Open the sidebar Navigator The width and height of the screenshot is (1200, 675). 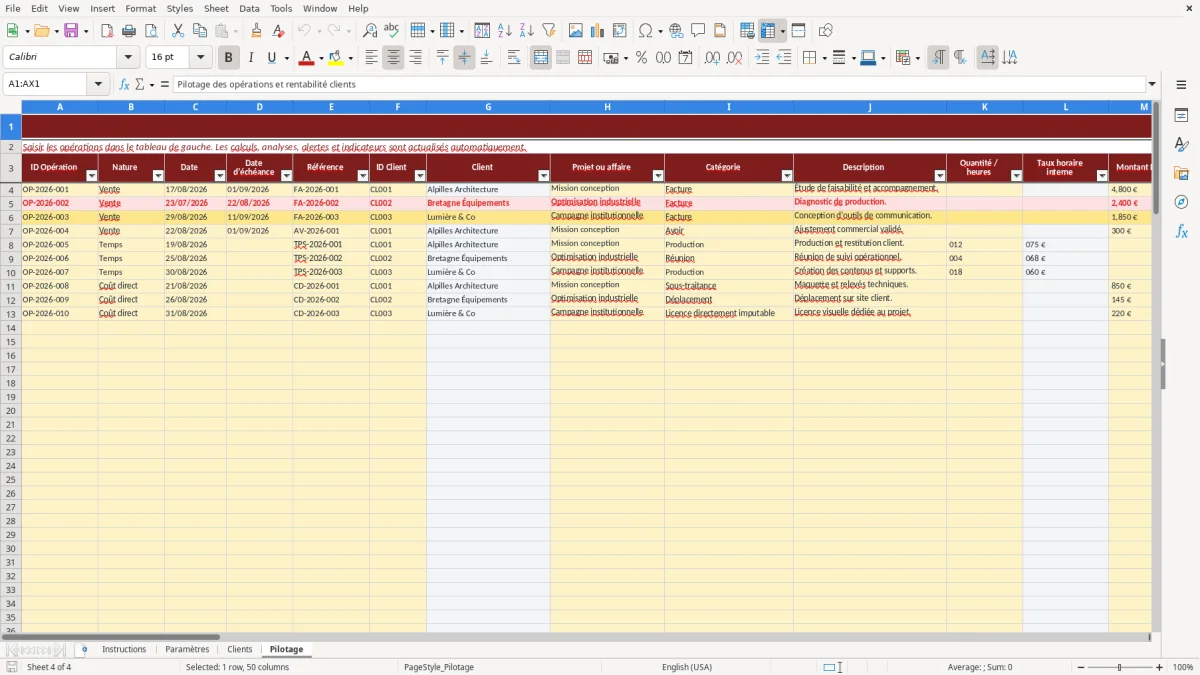1181,202
